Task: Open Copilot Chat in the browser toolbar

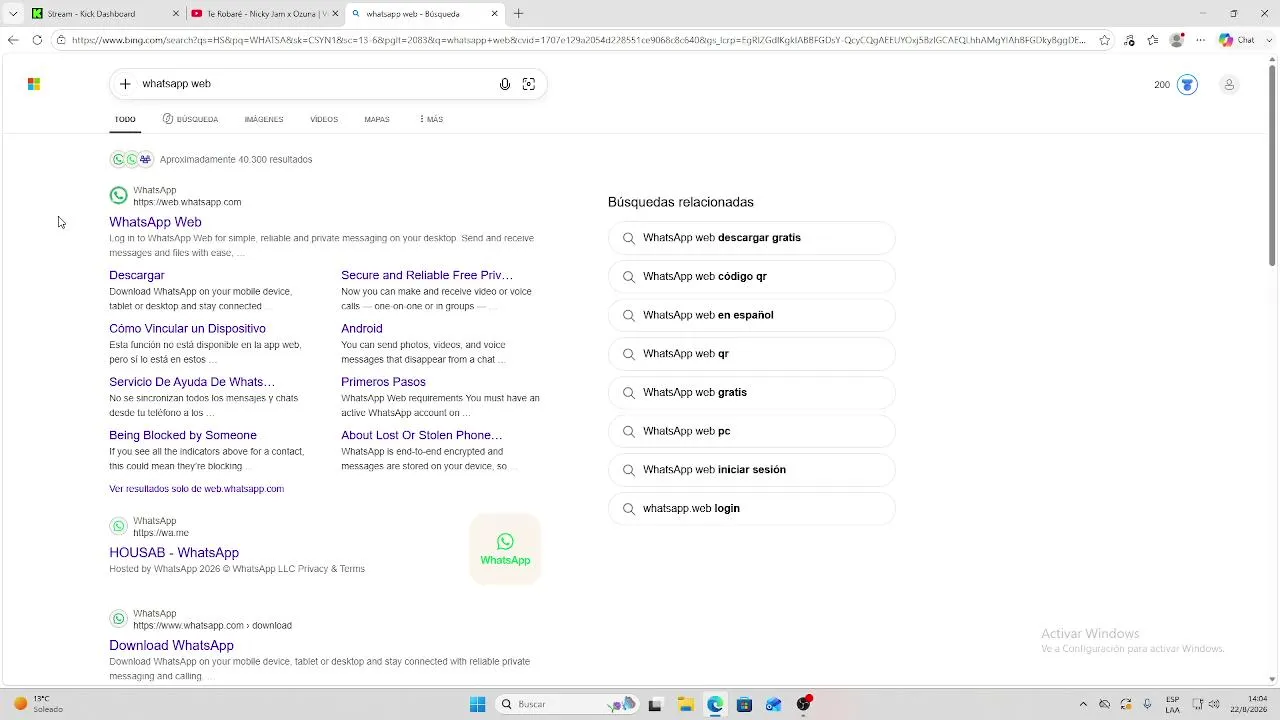Action: [1237, 40]
